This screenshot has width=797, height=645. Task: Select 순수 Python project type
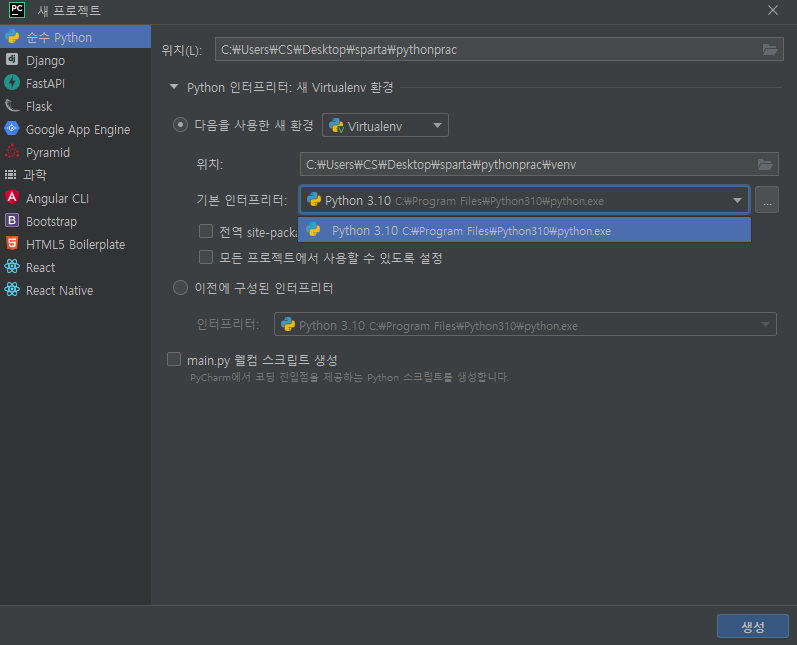click(75, 37)
